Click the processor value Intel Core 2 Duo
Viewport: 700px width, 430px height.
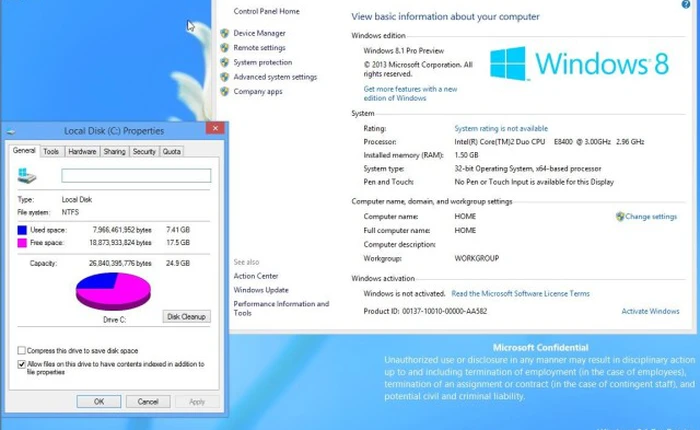[x=549, y=142]
